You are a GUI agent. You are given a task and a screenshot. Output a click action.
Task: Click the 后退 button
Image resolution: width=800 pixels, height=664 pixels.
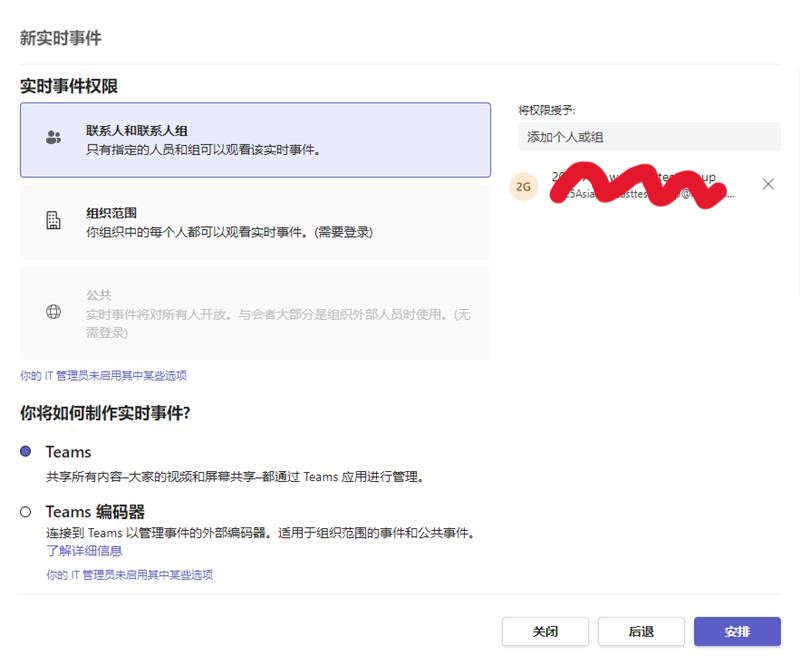641,631
